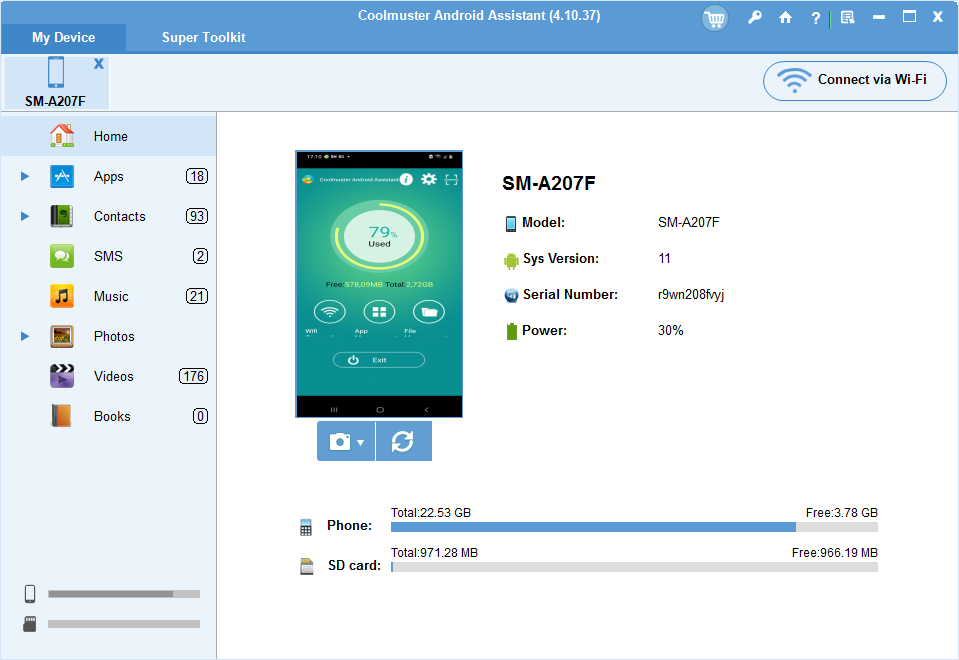The width and height of the screenshot is (959, 660).
Task: Click the Contacts book icon
Action: tap(62, 216)
